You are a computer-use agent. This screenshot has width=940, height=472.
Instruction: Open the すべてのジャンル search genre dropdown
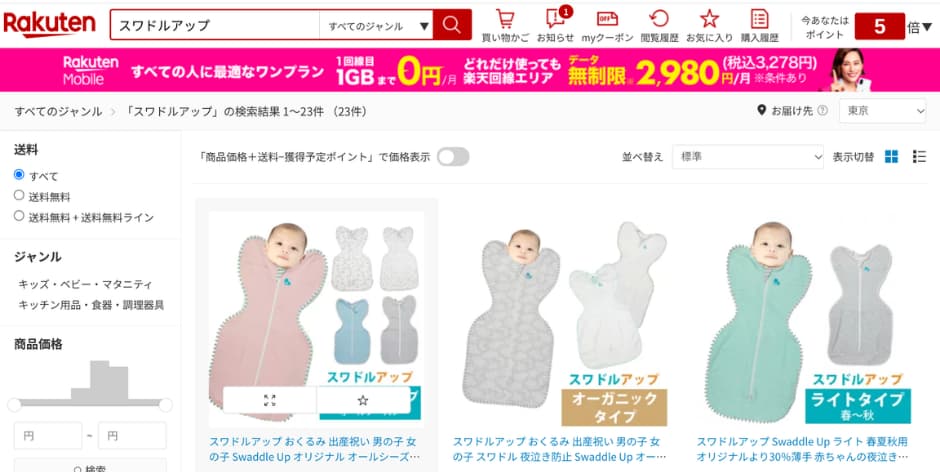(x=376, y=26)
